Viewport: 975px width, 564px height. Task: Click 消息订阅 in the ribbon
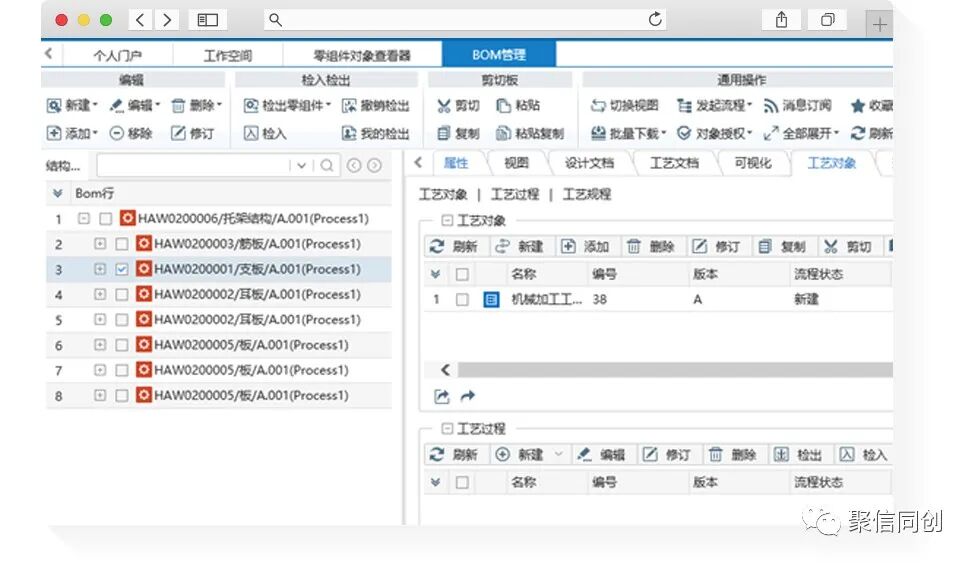click(797, 105)
